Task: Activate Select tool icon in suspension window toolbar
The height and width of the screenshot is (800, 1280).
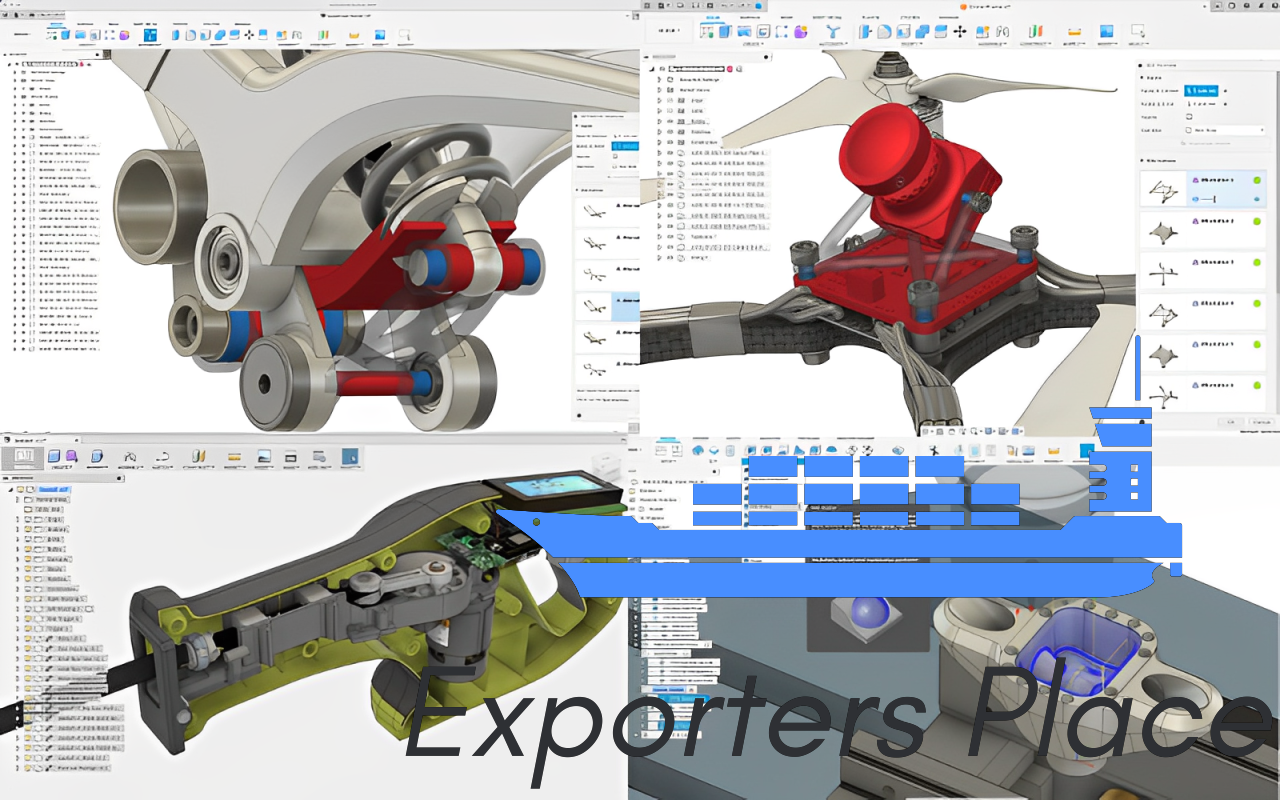Action: (x=404, y=35)
